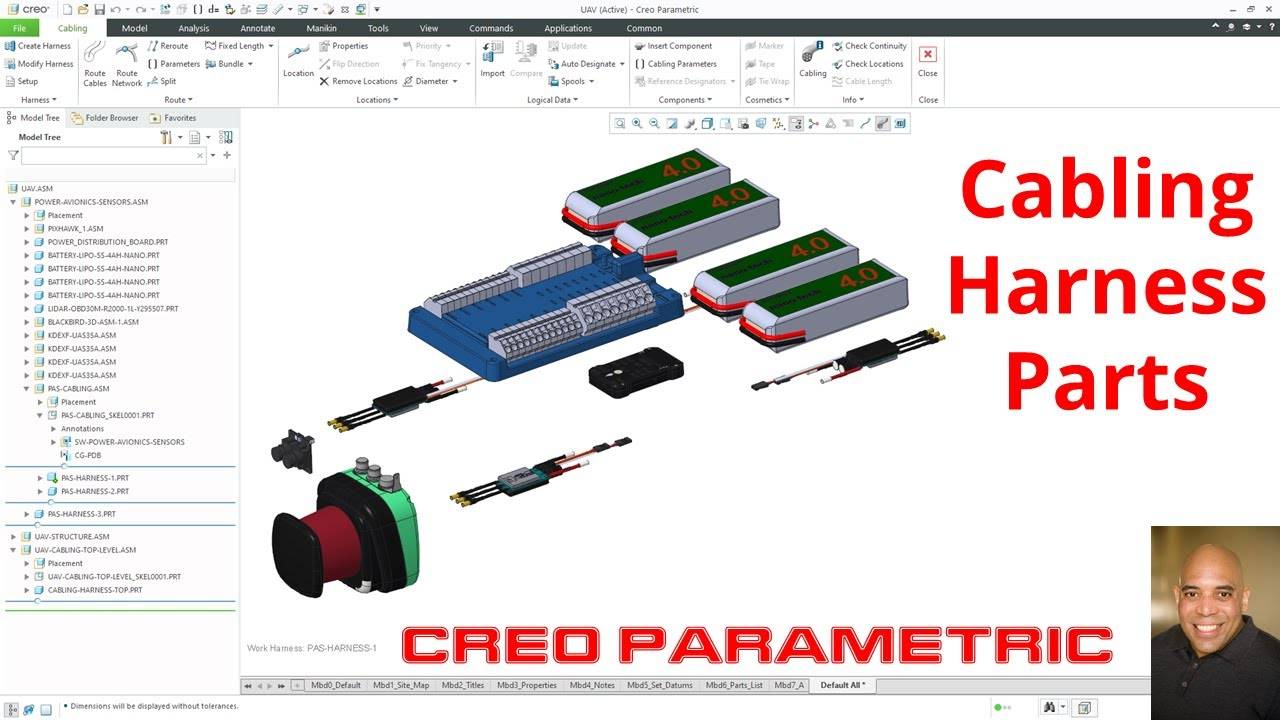Select the Split cable tool

click(x=162, y=82)
